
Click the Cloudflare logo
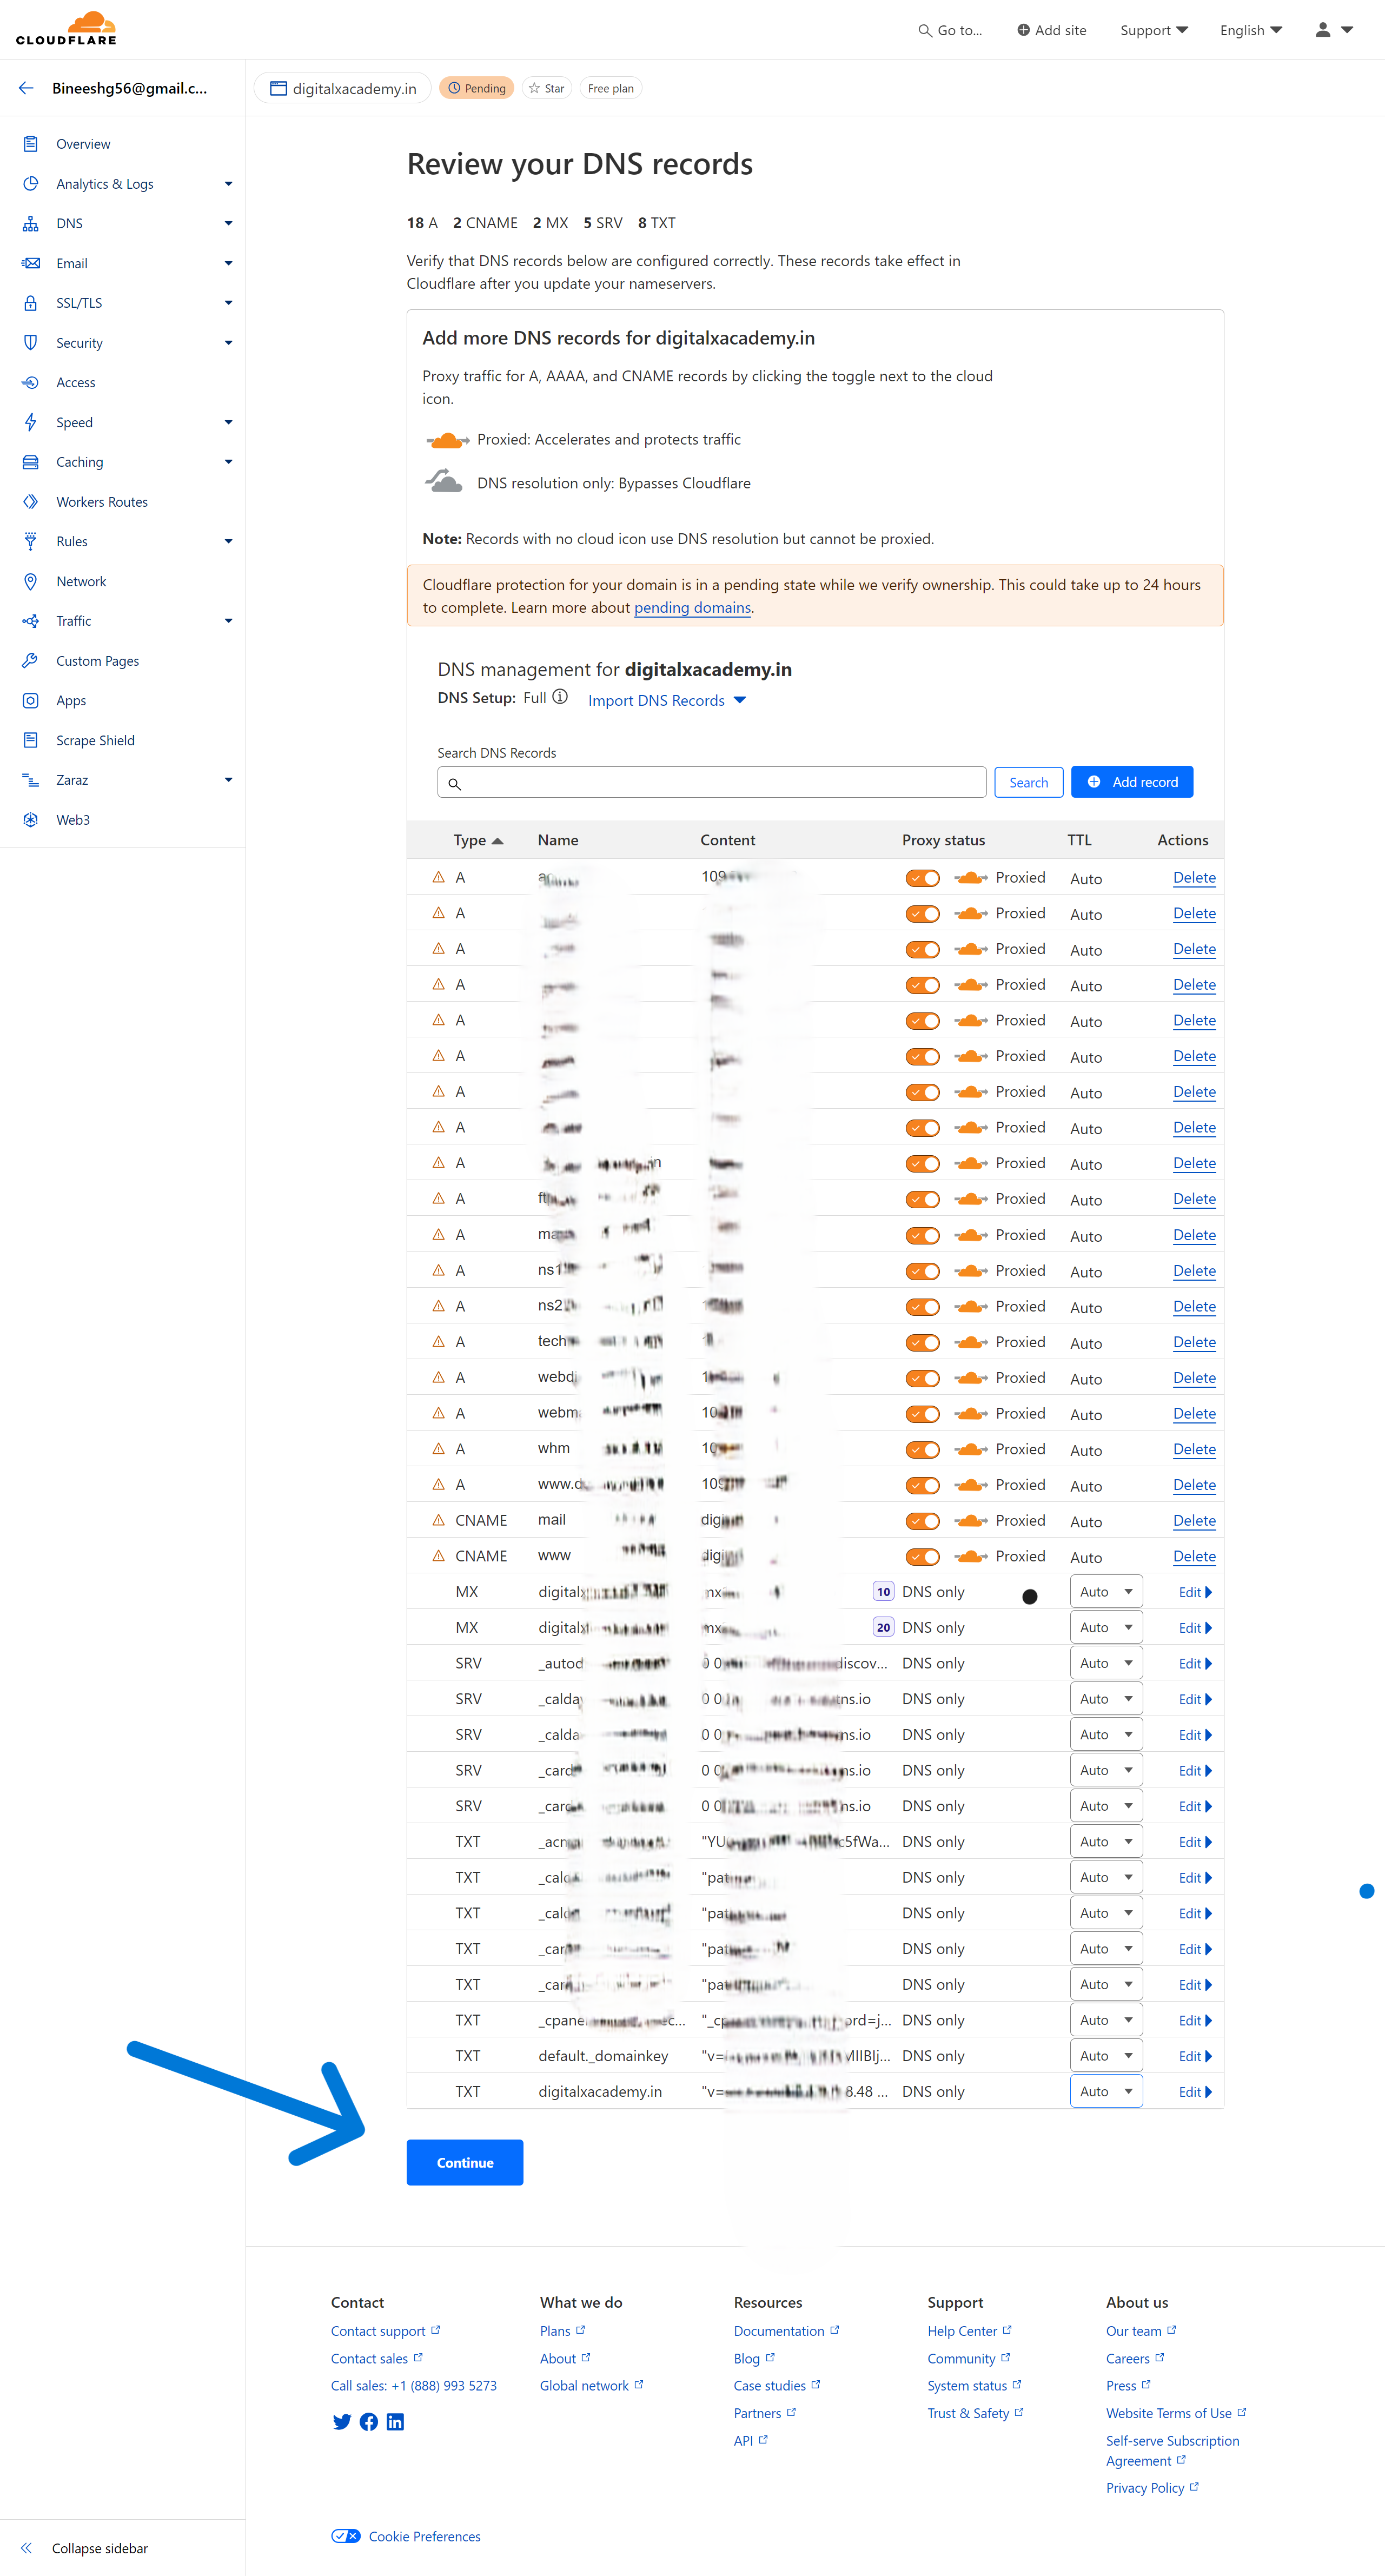click(66, 28)
